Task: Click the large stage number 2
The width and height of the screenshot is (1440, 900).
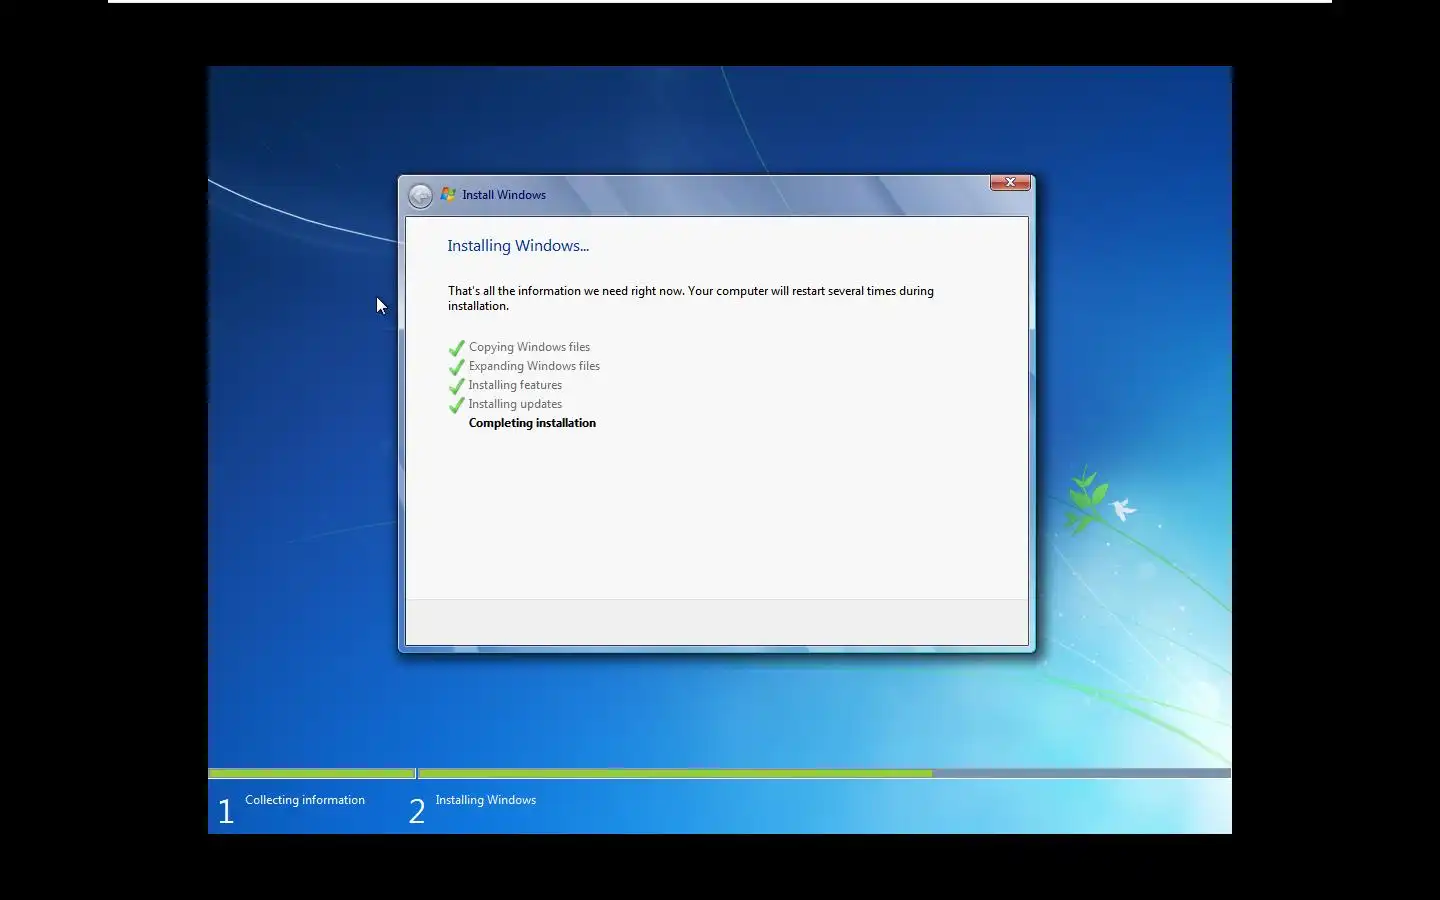Action: tap(417, 811)
